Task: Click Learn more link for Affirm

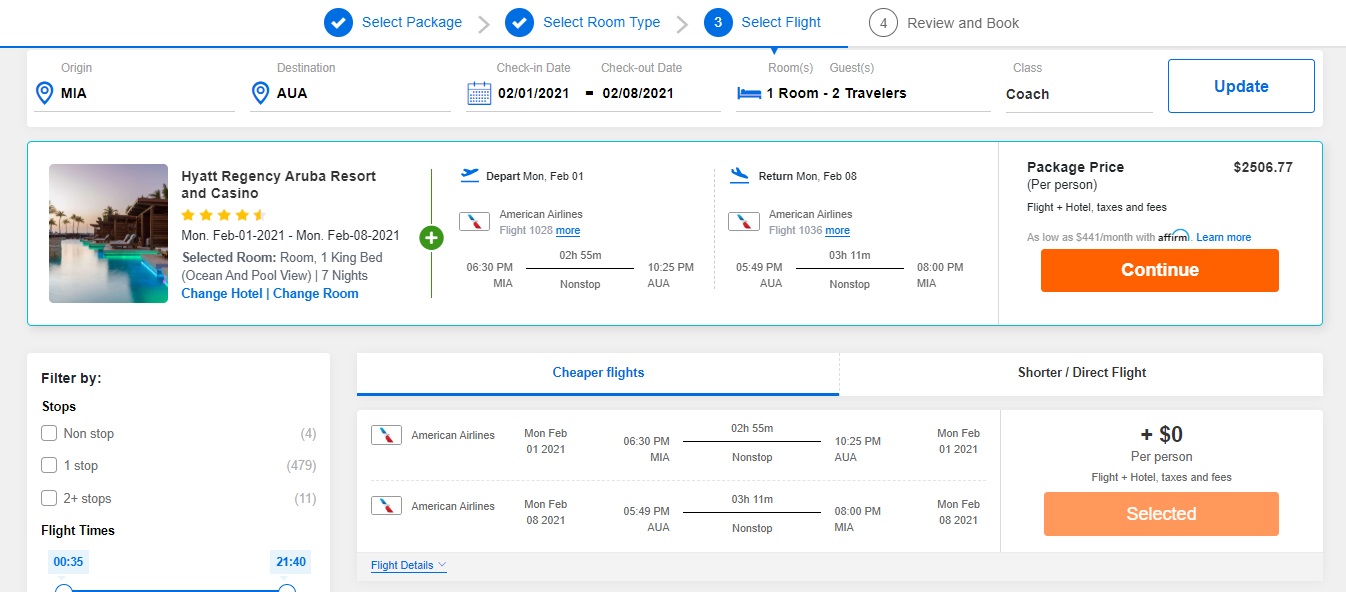Action: pyautogui.click(x=1224, y=237)
